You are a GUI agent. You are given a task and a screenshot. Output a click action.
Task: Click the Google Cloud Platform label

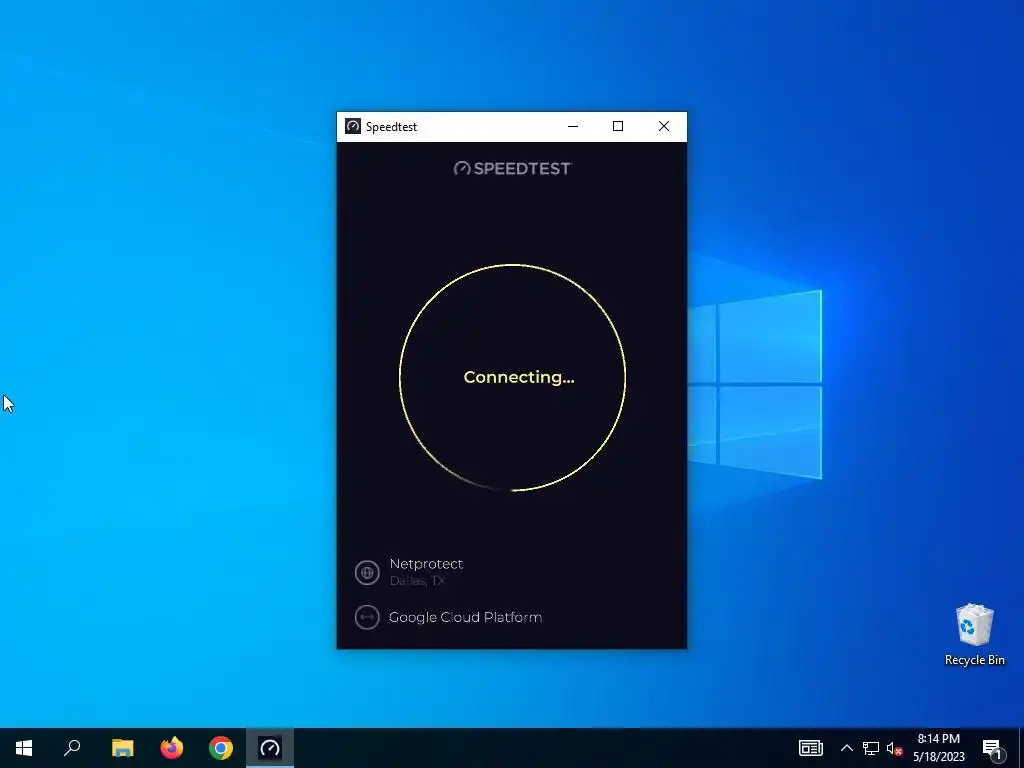point(465,617)
